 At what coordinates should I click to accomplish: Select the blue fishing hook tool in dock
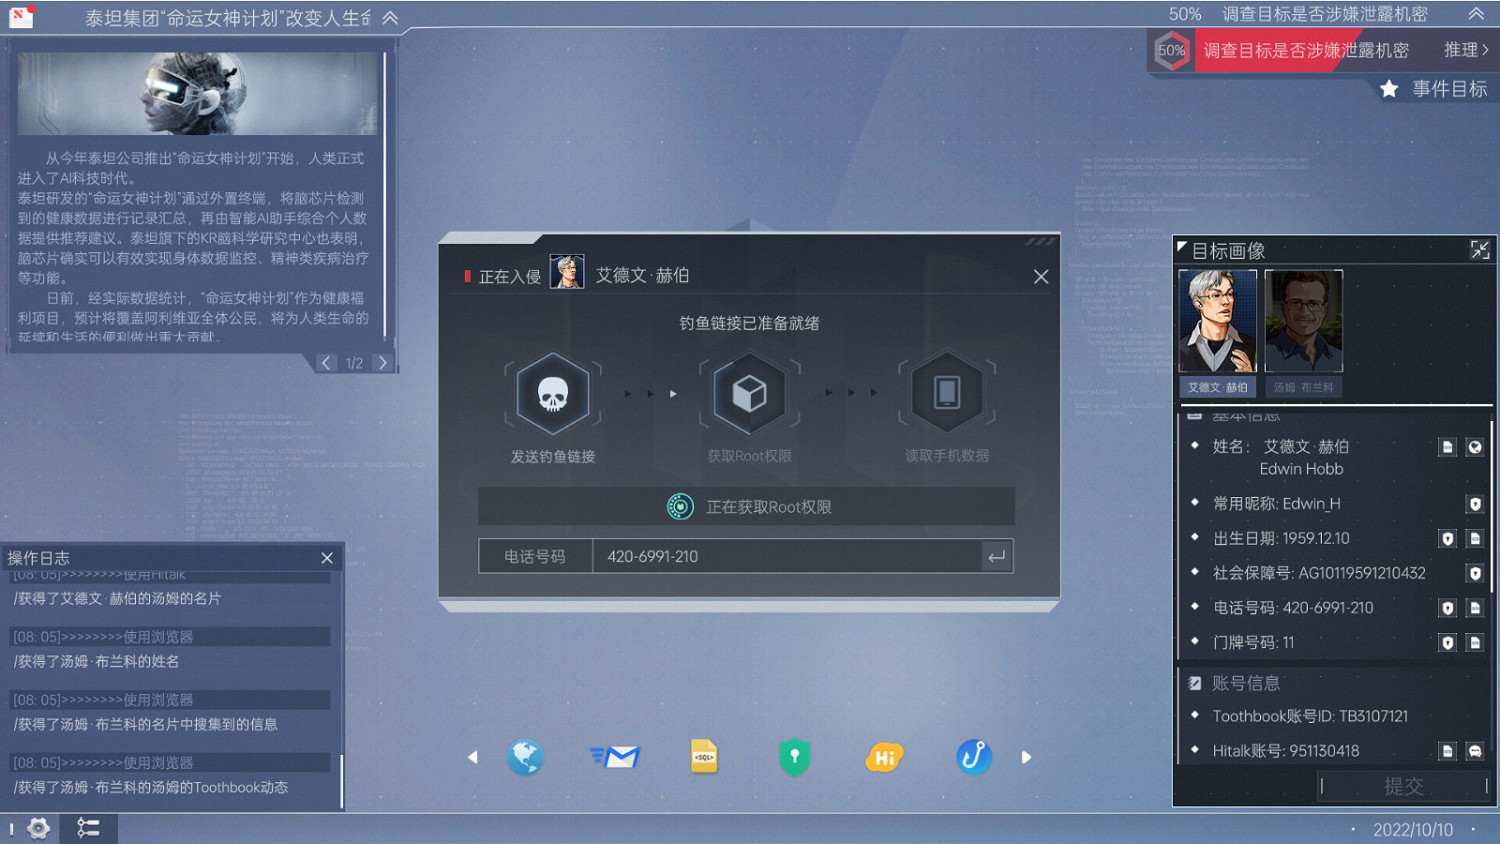pyautogui.click(x=973, y=757)
